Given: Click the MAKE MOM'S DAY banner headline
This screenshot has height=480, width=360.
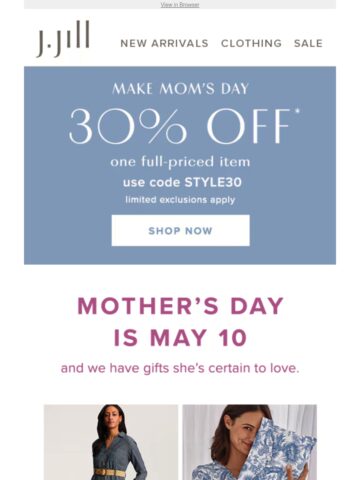Looking at the screenshot, I should (180, 89).
